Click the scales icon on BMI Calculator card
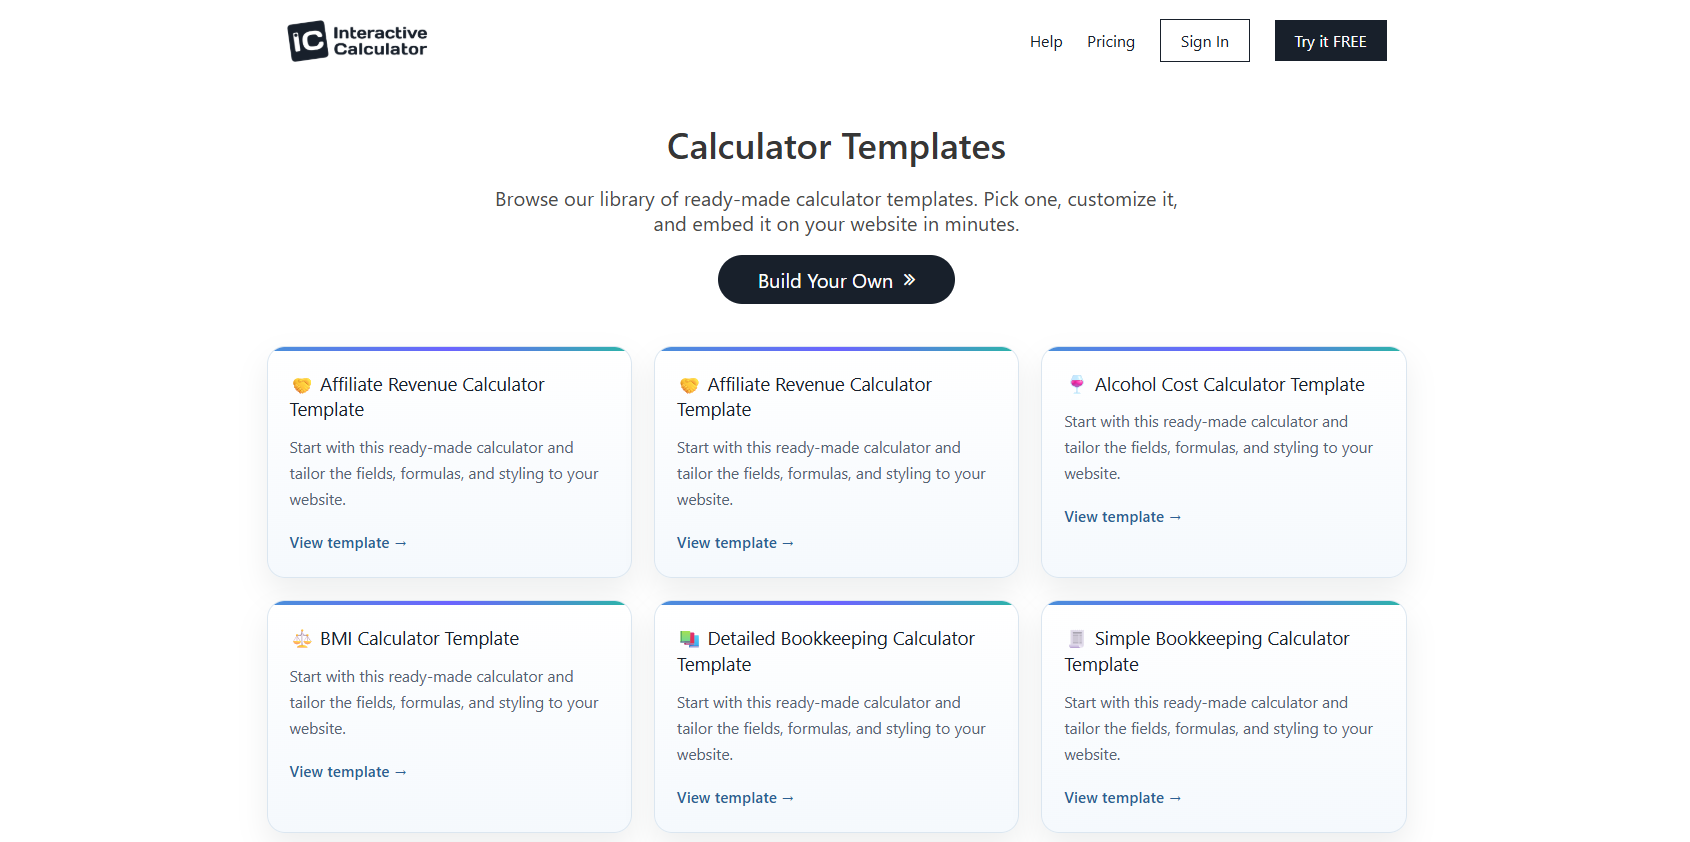 click(302, 638)
